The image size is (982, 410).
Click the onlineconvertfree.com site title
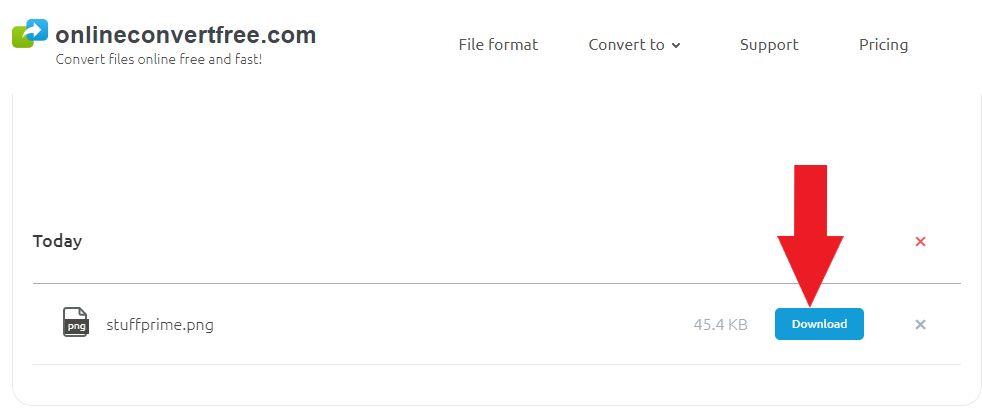tap(186, 35)
